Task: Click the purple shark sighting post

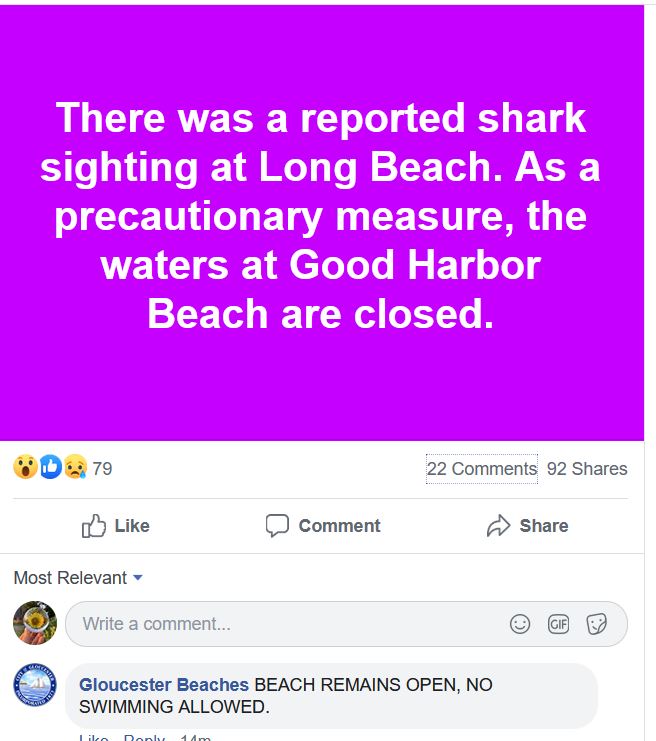Action: click(x=322, y=222)
